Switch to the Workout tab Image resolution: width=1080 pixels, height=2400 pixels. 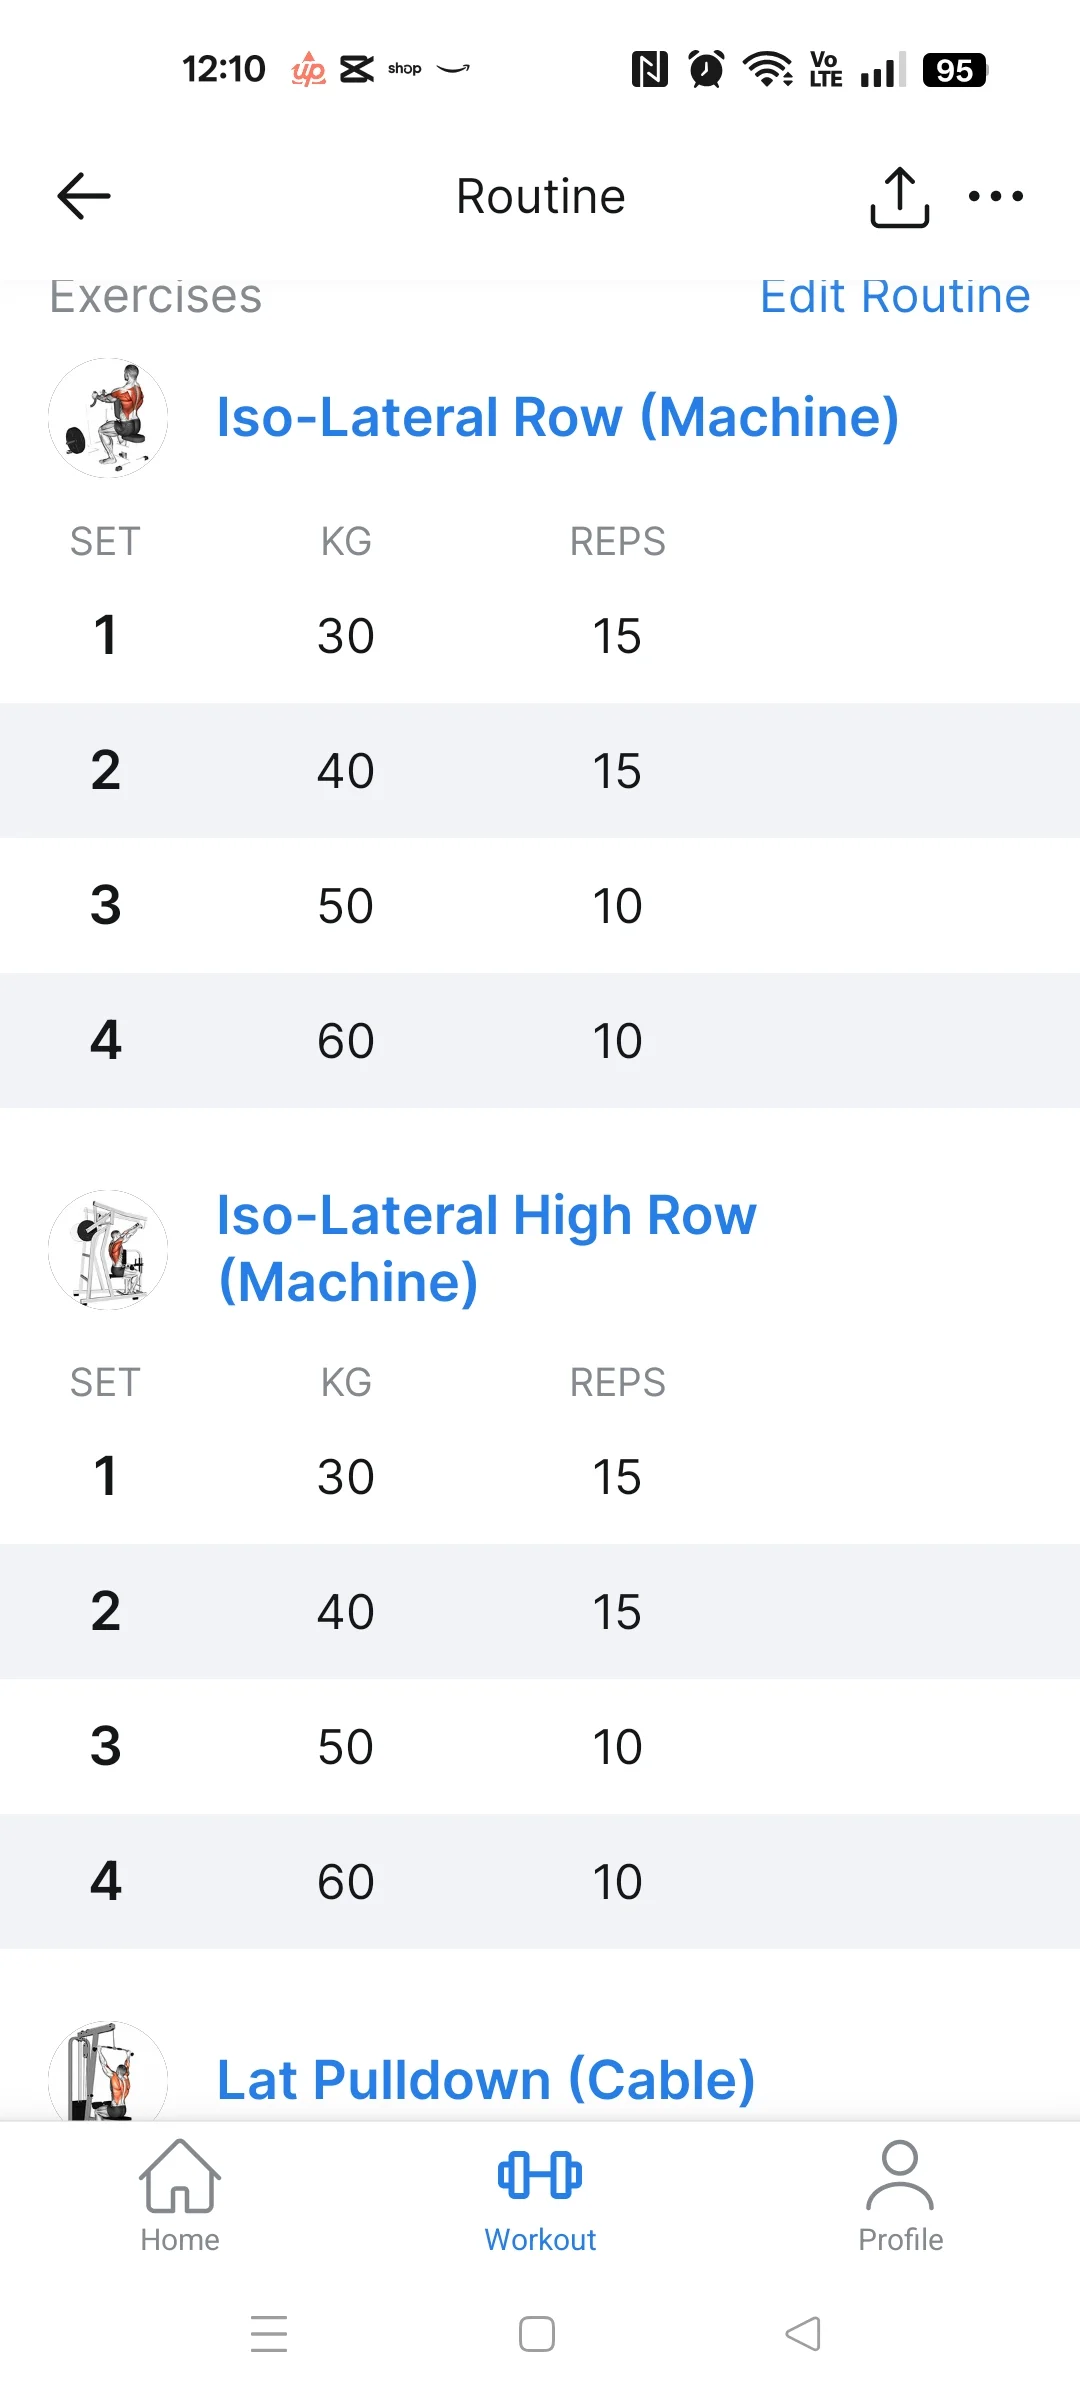pyautogui.click(x=540, y=2196)
